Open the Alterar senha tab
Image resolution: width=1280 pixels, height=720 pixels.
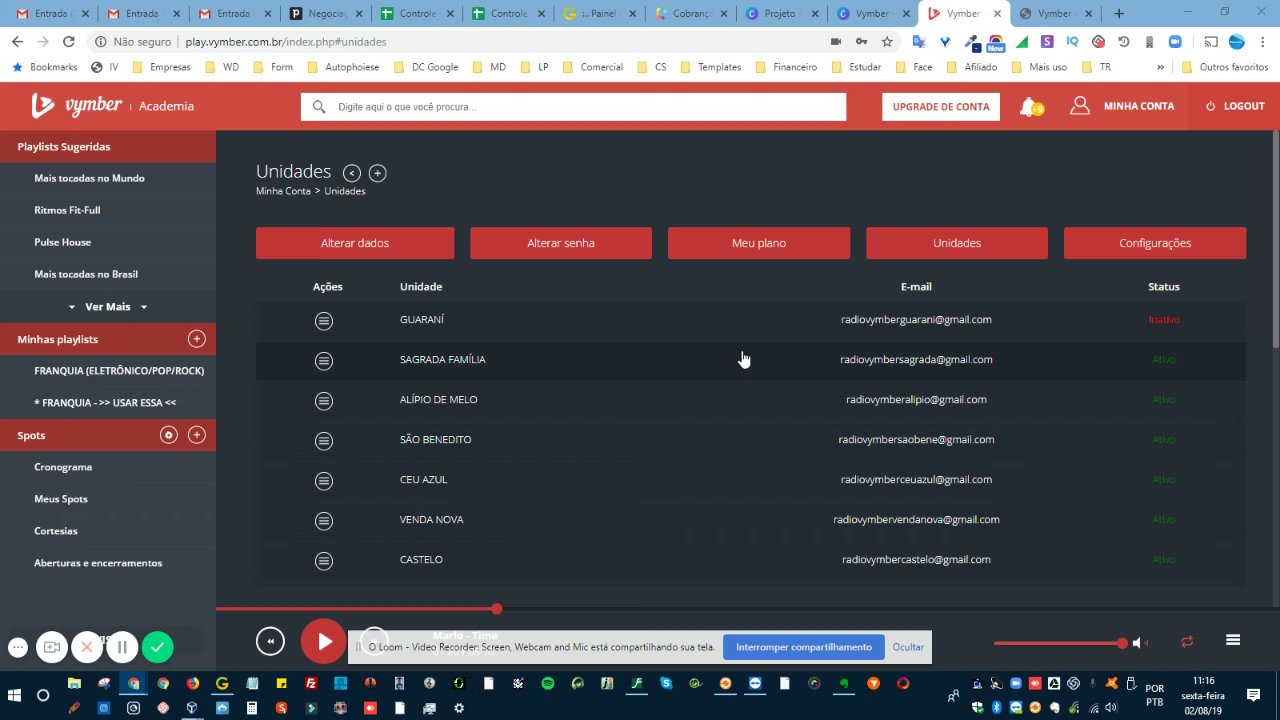pos(561,243)
